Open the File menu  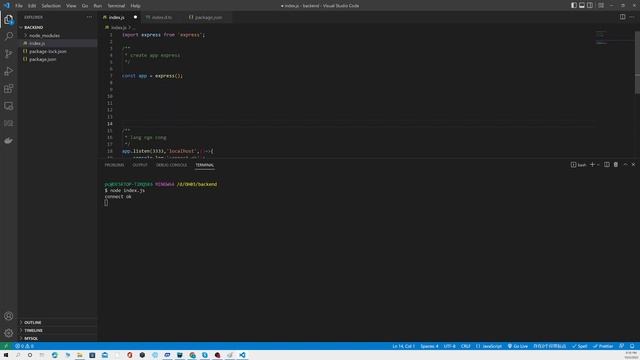pos(19,6)
